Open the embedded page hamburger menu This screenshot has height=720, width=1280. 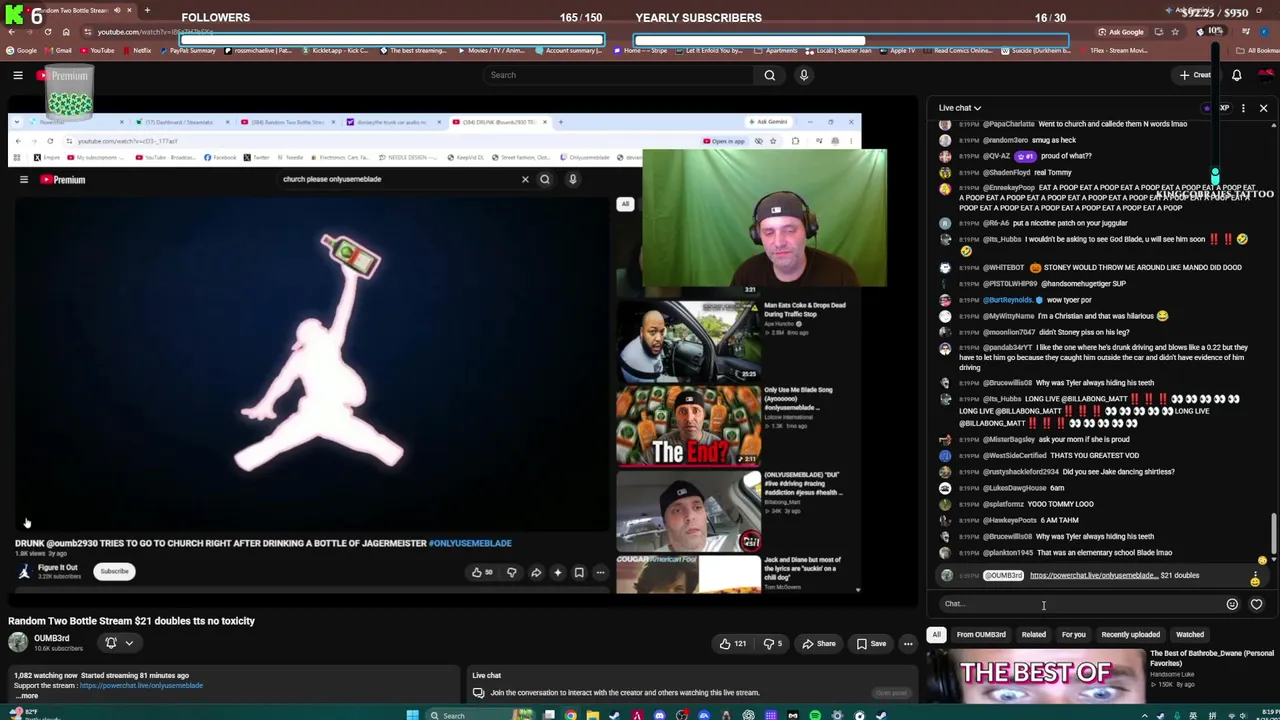(24, 180)
